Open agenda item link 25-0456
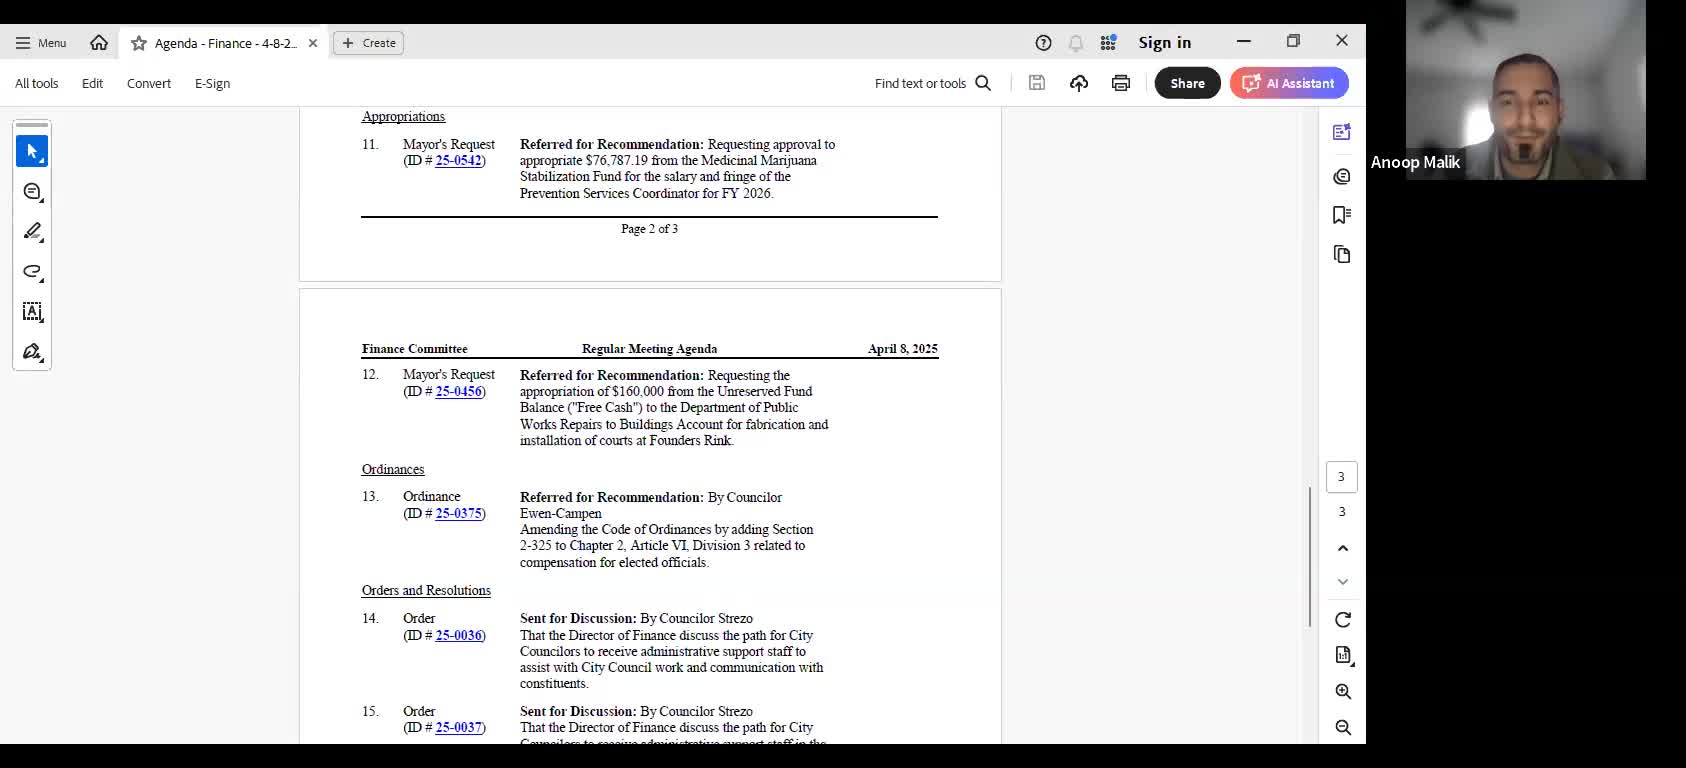Viewport: 1686px width, 768px height. pos(458,392)
